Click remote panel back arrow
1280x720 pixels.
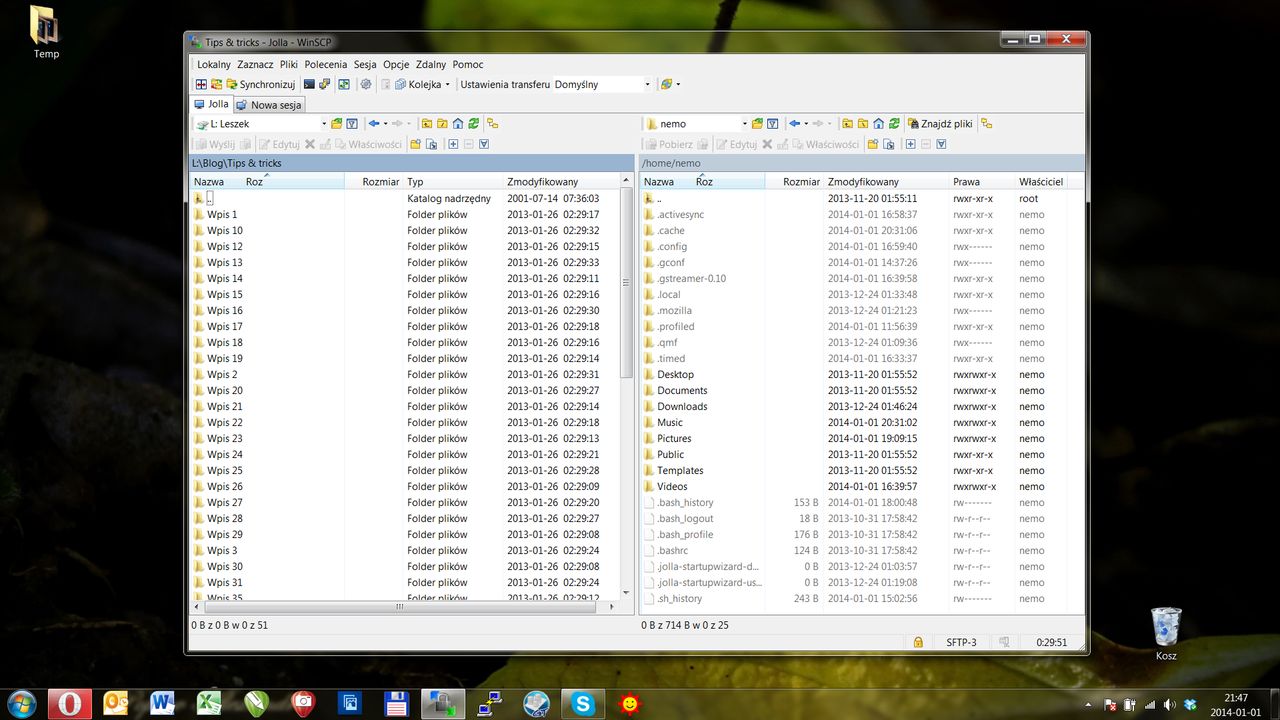tap(795, 124)
